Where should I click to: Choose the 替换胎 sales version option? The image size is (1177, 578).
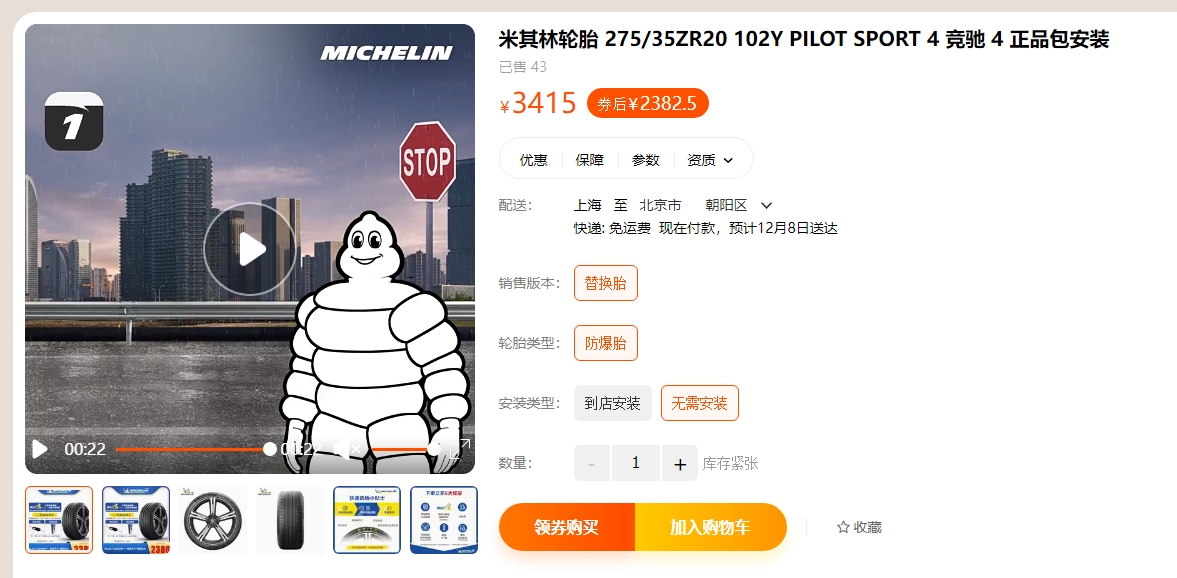click(606, 283)
